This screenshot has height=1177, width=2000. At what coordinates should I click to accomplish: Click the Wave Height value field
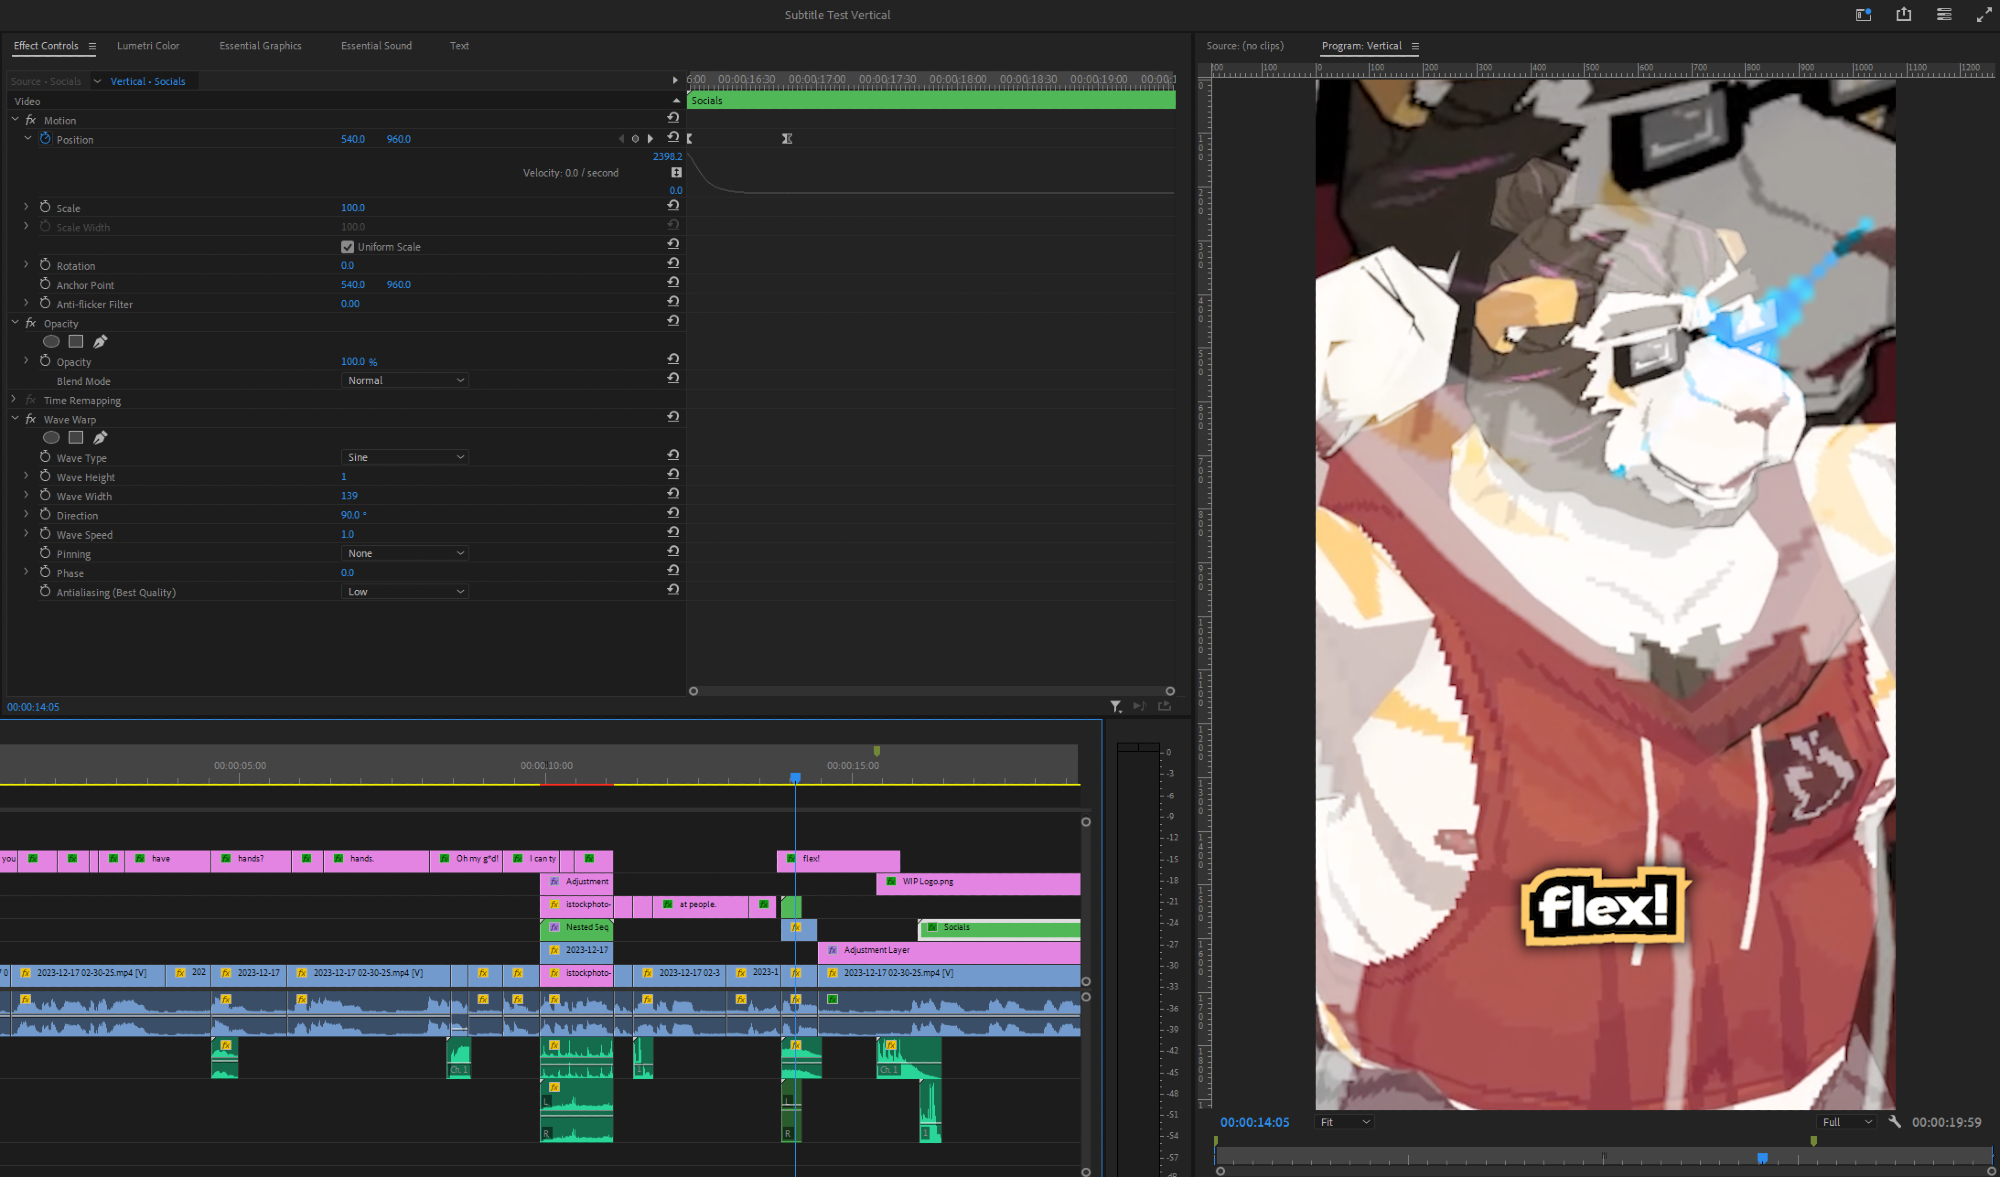tap(344, 477)
